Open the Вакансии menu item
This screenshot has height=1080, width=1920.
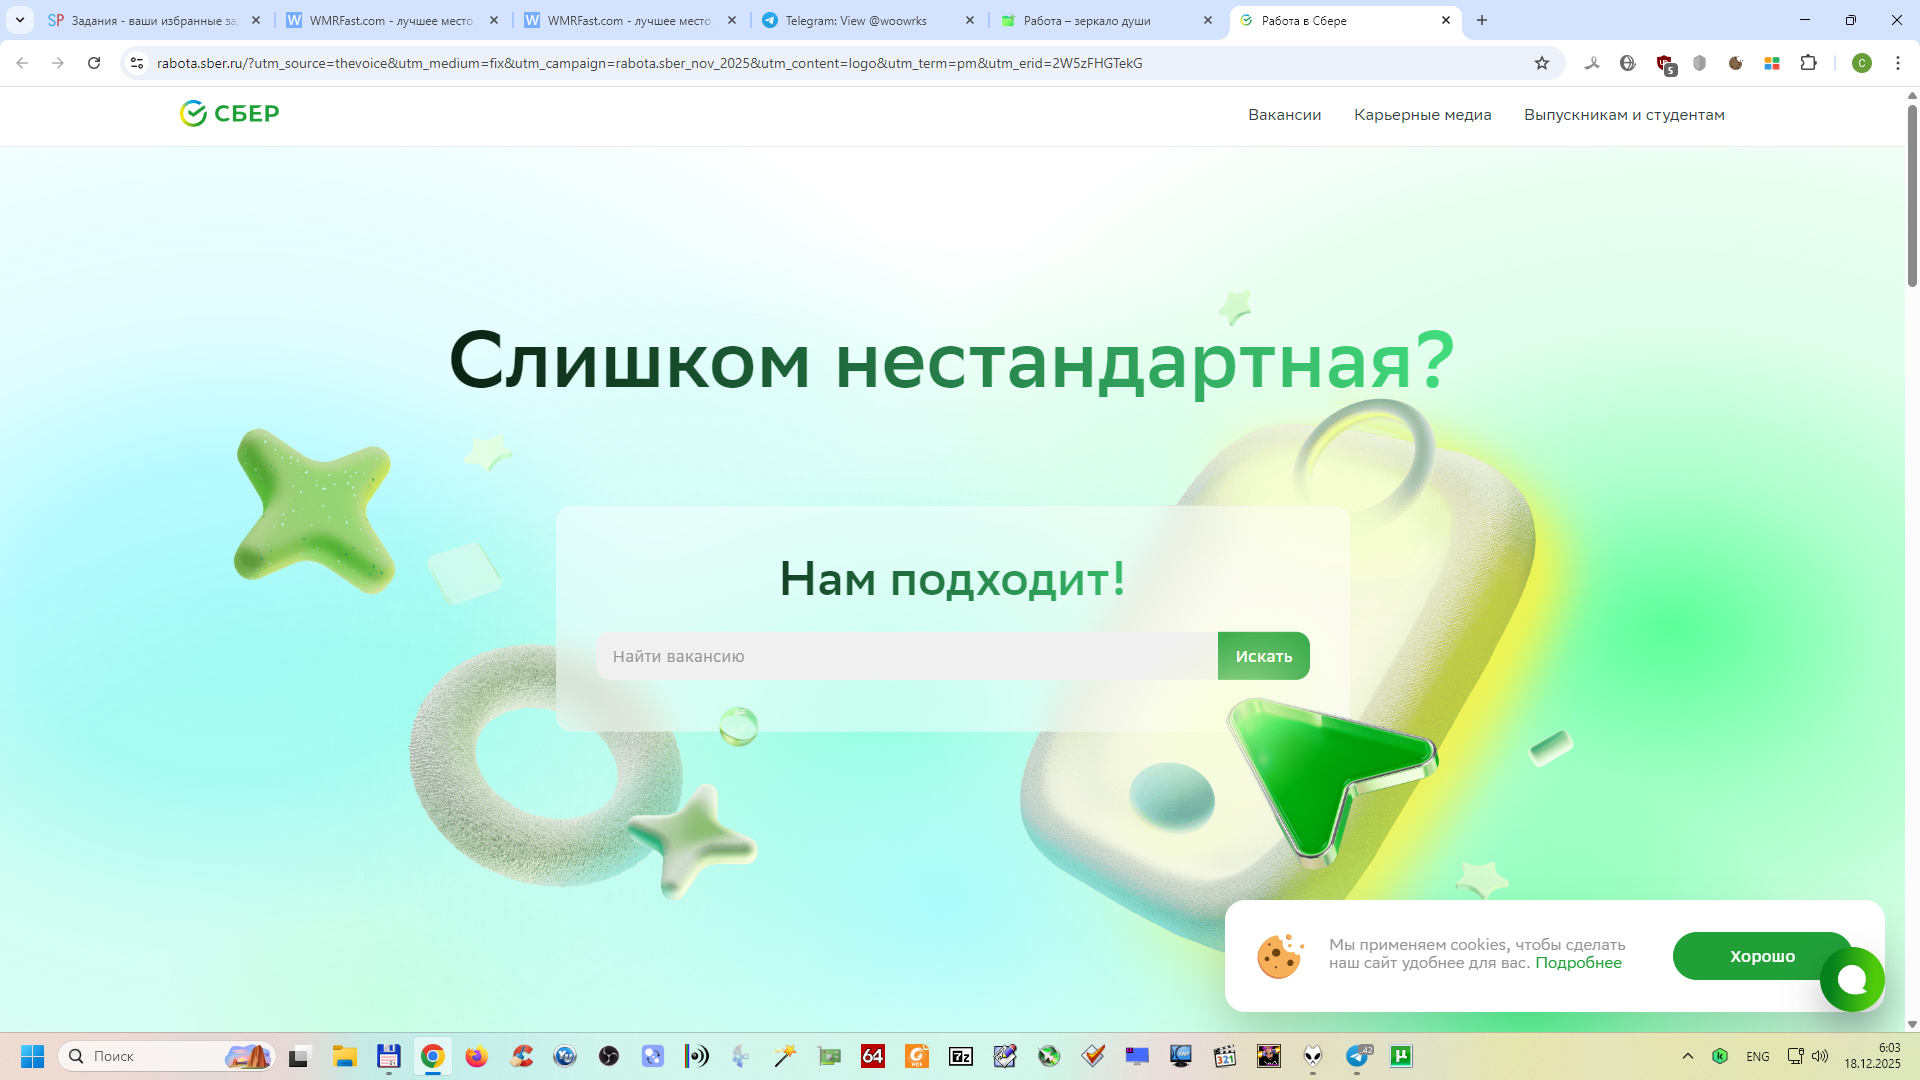coord(1284,115)
